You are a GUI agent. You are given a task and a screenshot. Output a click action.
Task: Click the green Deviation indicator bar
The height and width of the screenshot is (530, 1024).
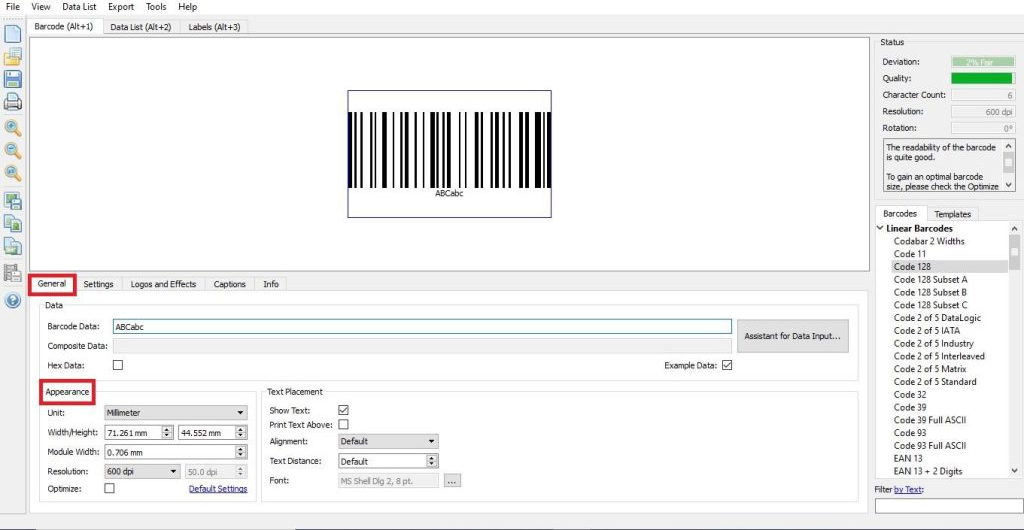[982, 62]
